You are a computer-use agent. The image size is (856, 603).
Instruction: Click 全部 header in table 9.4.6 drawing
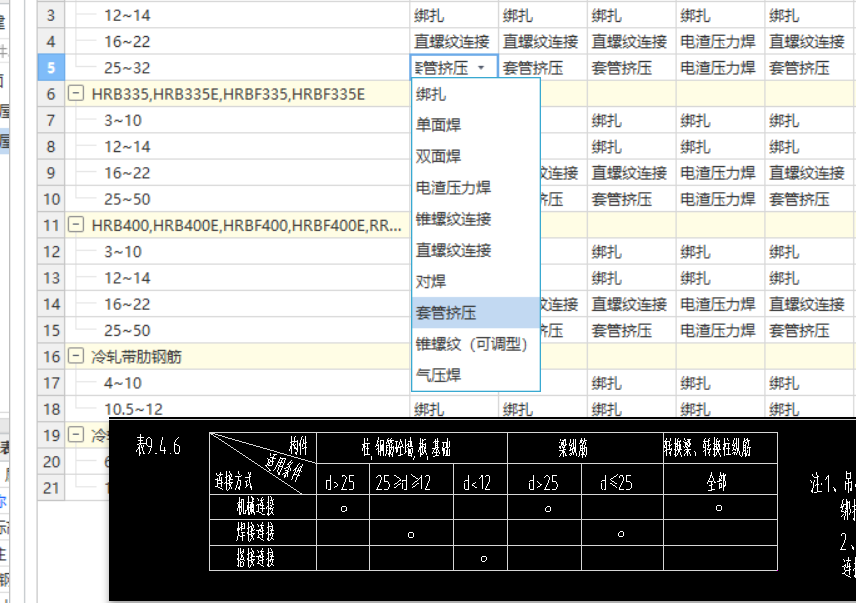pyautogui.click(x=717, y=482)
